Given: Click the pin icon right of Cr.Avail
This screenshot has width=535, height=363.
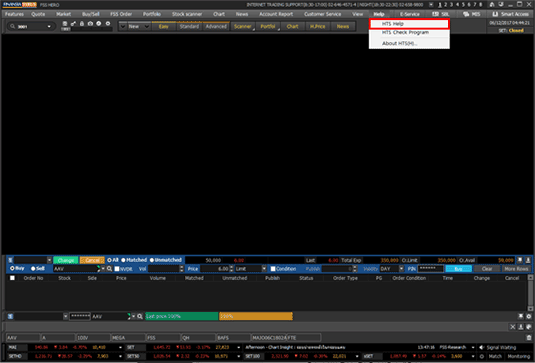Looking at the screenshot, I should tap(520, 260).
